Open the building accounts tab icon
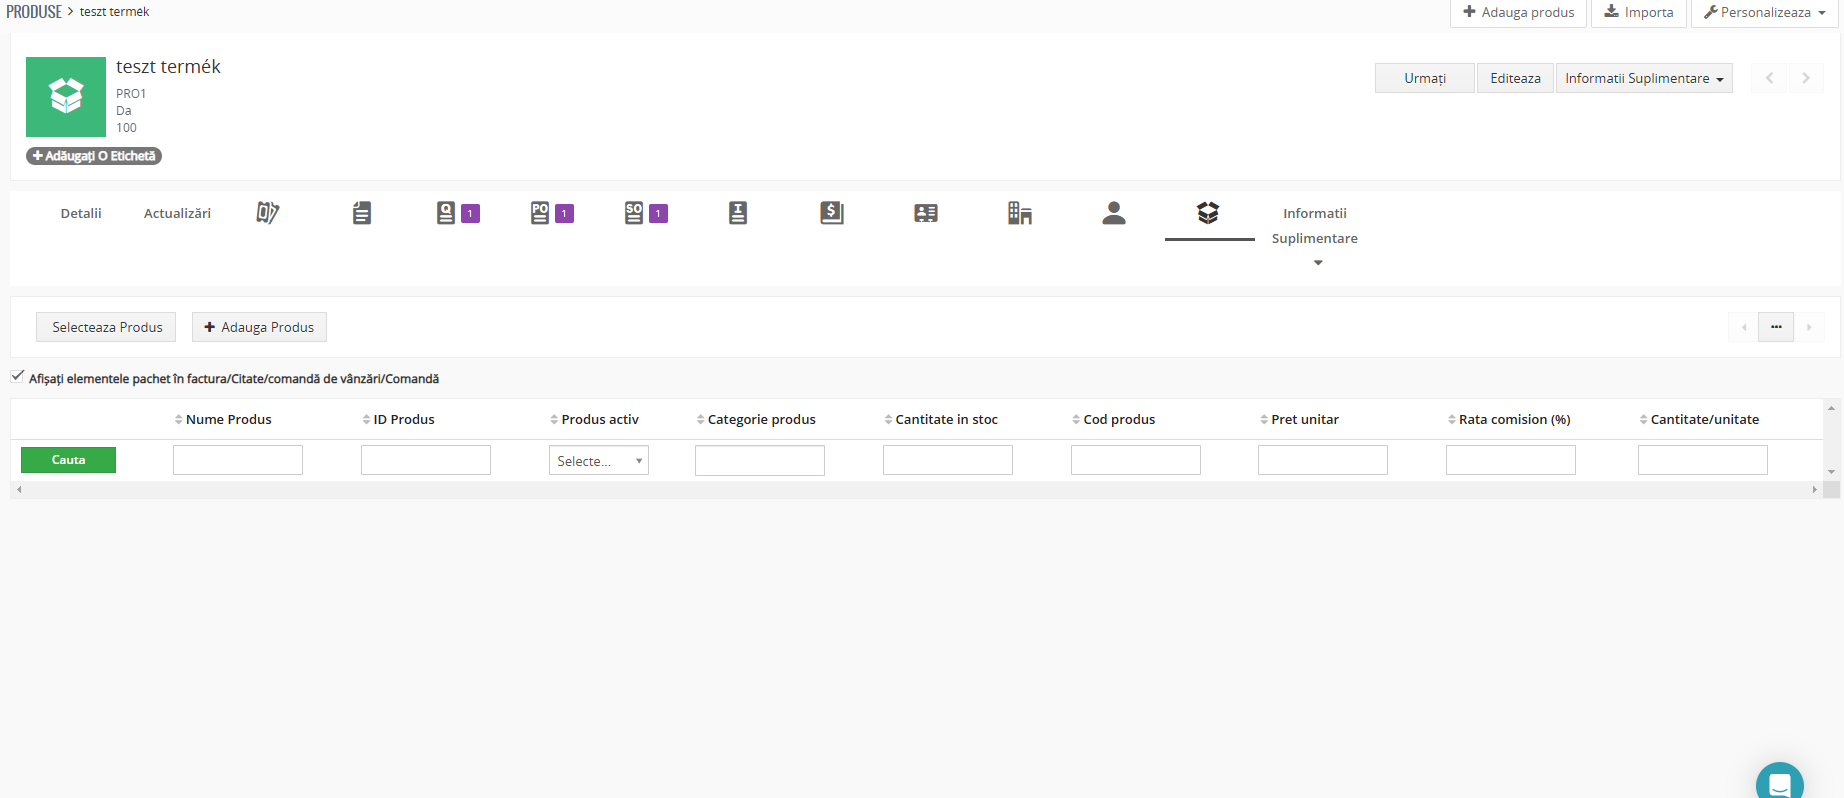 (x=1020, y=213)
